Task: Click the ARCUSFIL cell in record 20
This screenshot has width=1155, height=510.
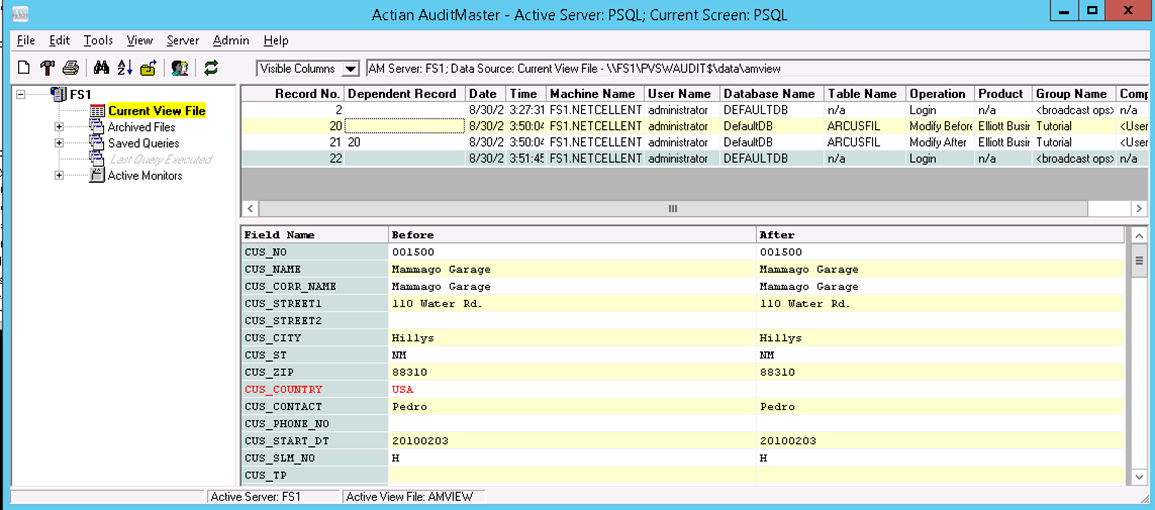Action: pyautogui.click(x=865, y=126)
